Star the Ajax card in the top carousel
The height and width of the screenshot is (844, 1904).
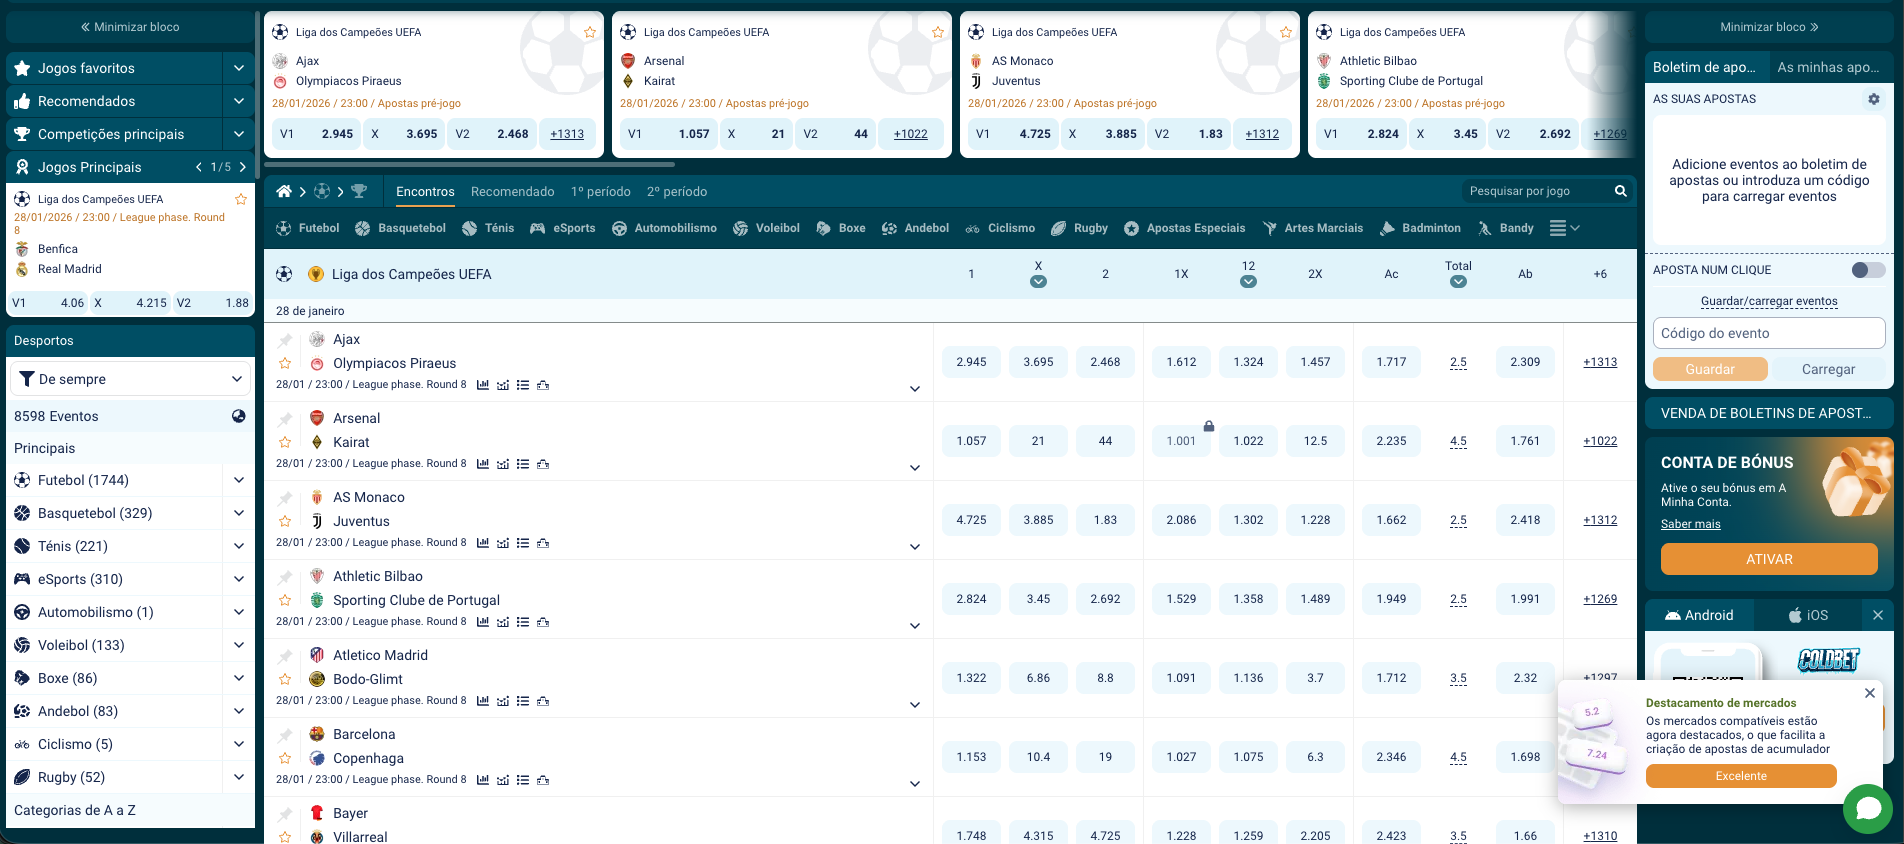point(589,32)
